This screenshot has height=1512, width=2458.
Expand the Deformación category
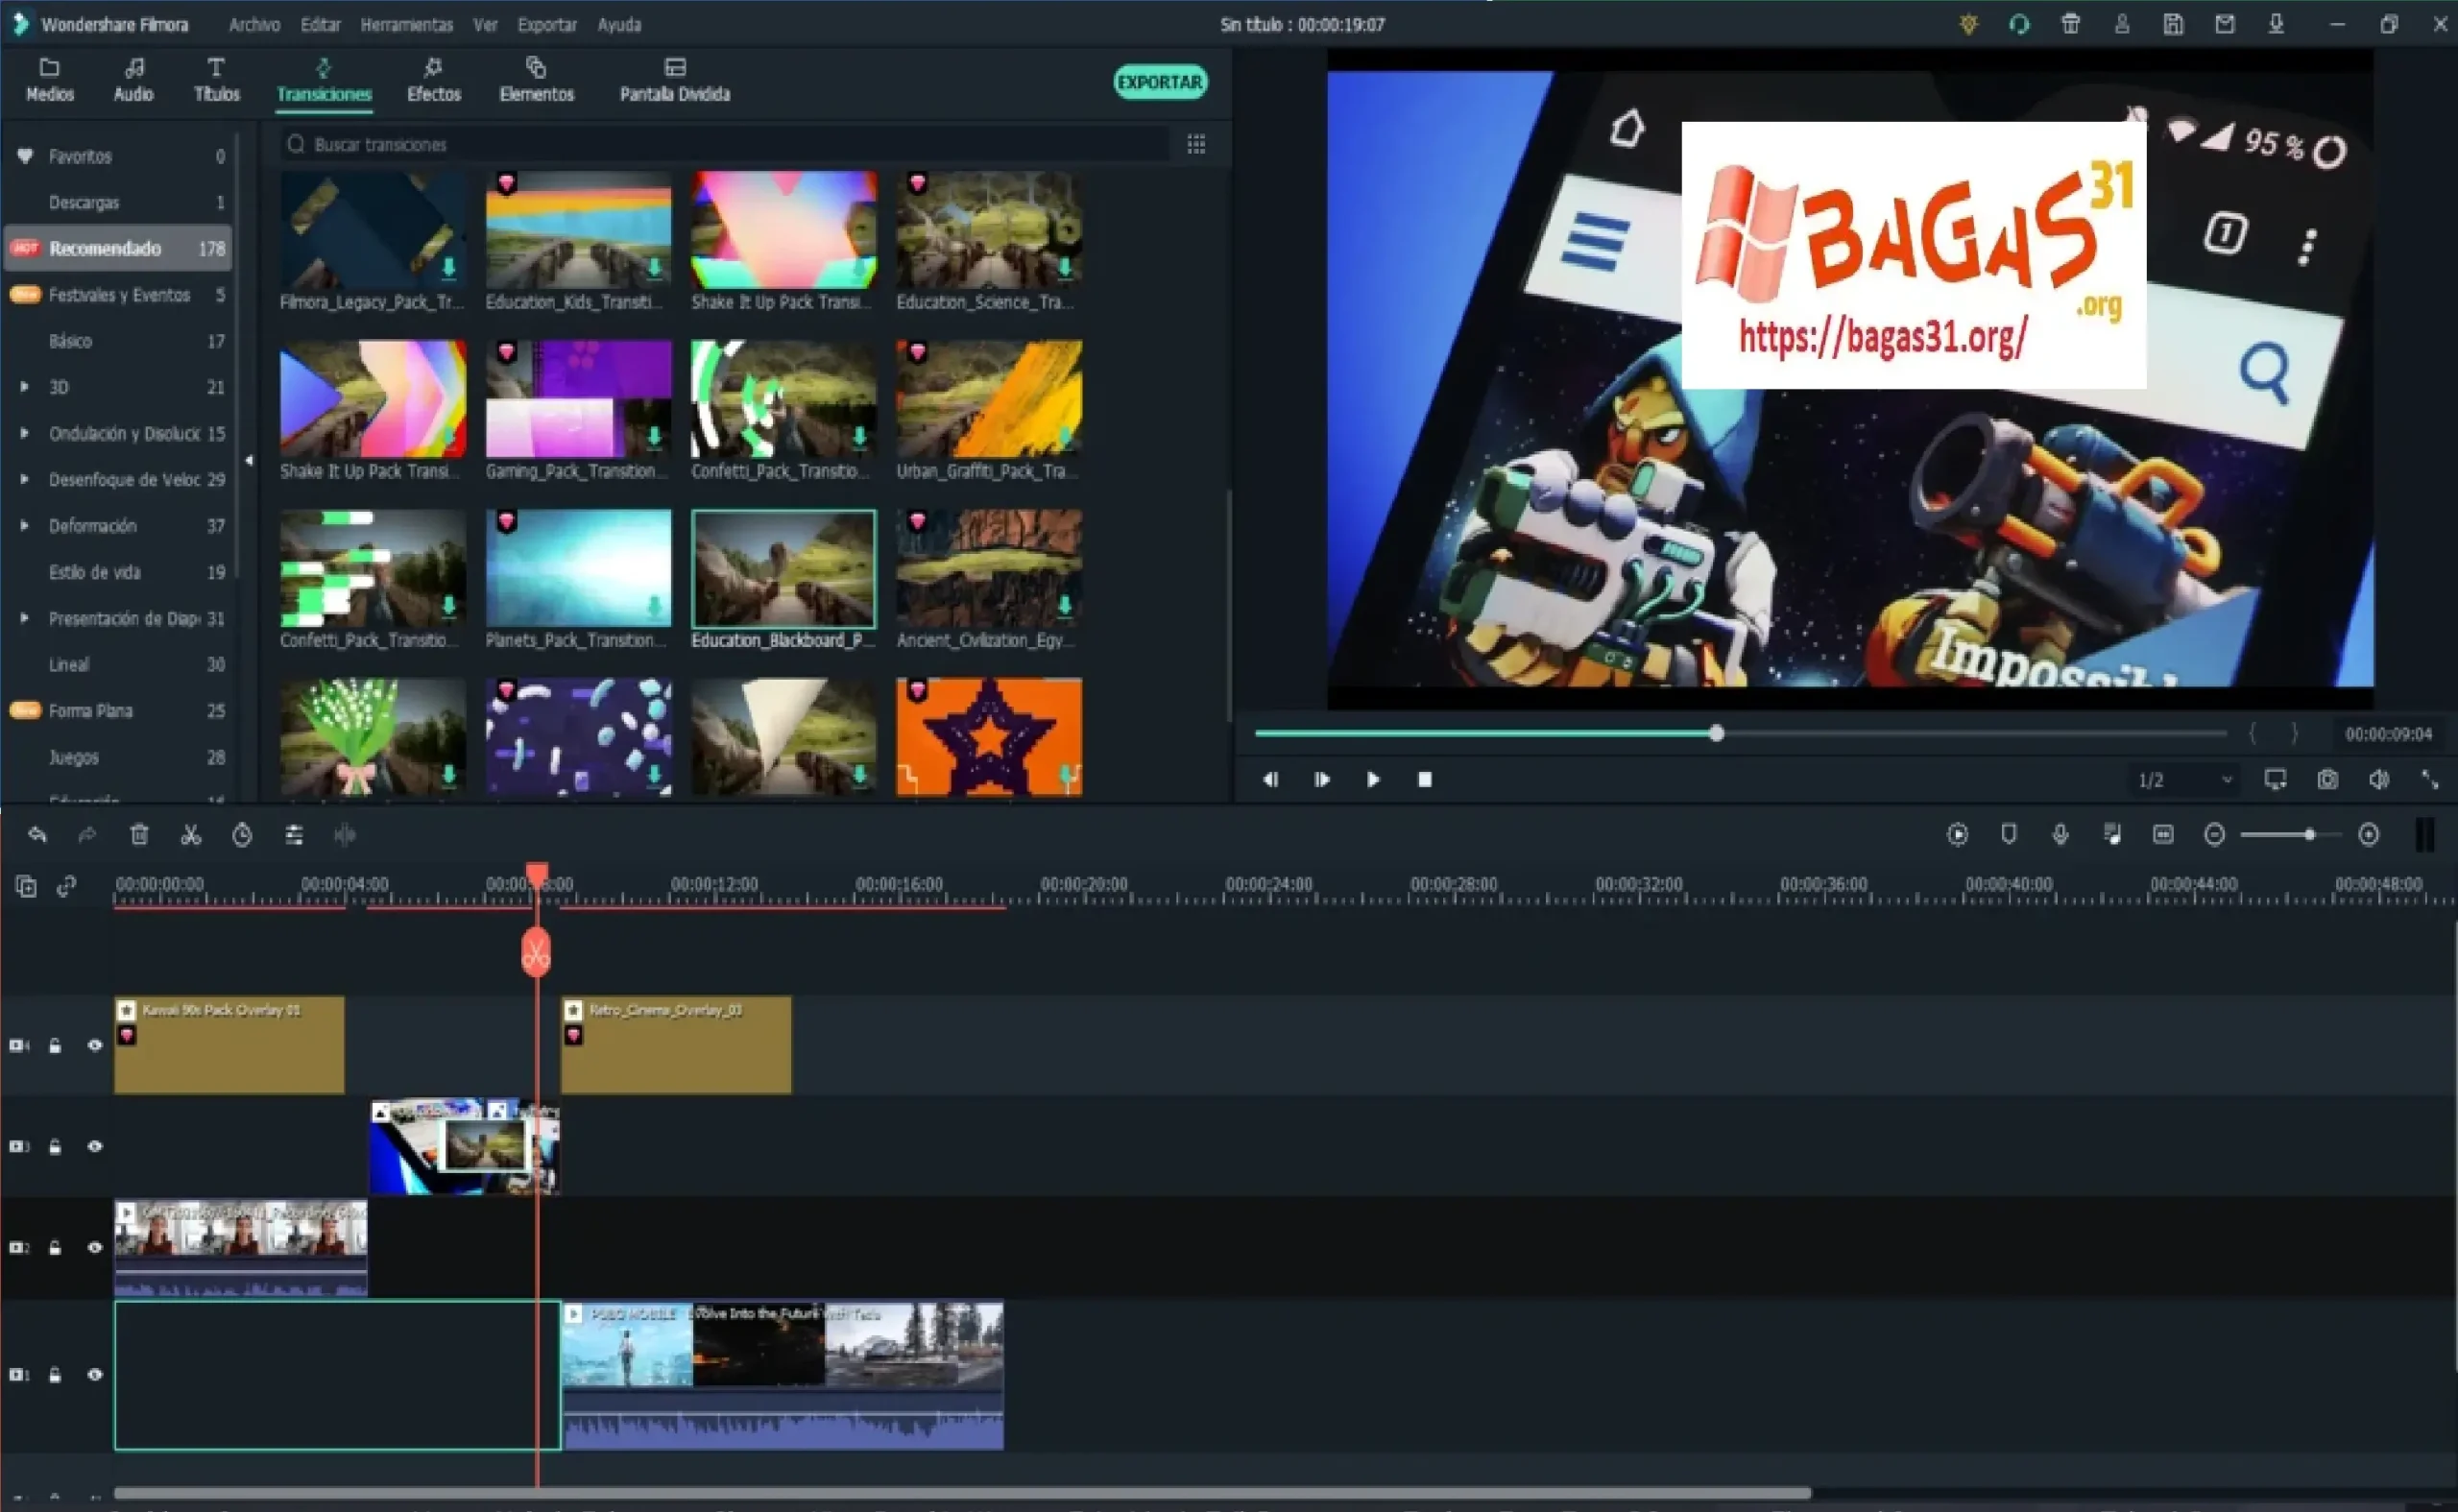[x=25, y=526]
